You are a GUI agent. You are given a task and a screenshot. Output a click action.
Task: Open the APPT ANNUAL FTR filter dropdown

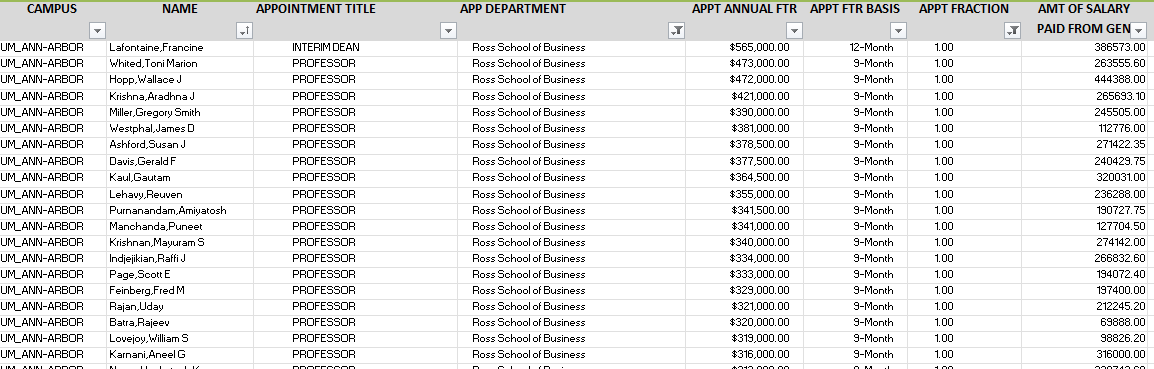[793, 30]
